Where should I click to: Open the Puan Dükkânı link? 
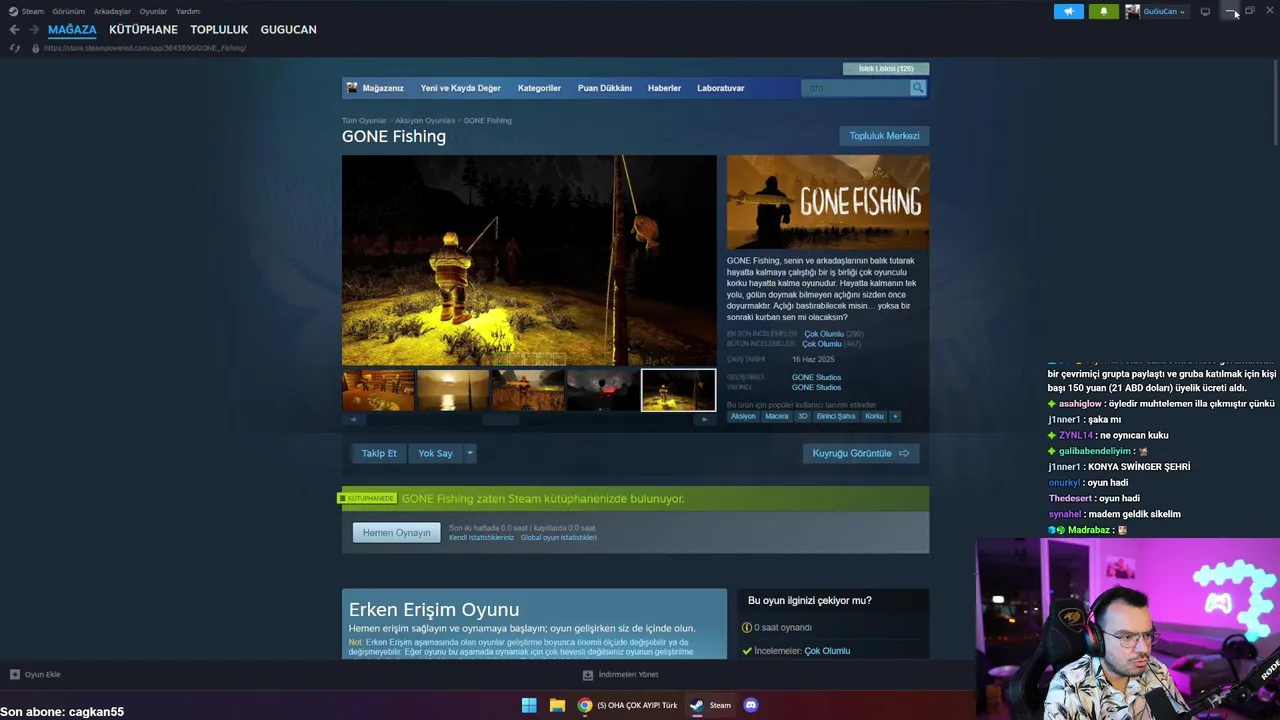[x=604, y=88]
